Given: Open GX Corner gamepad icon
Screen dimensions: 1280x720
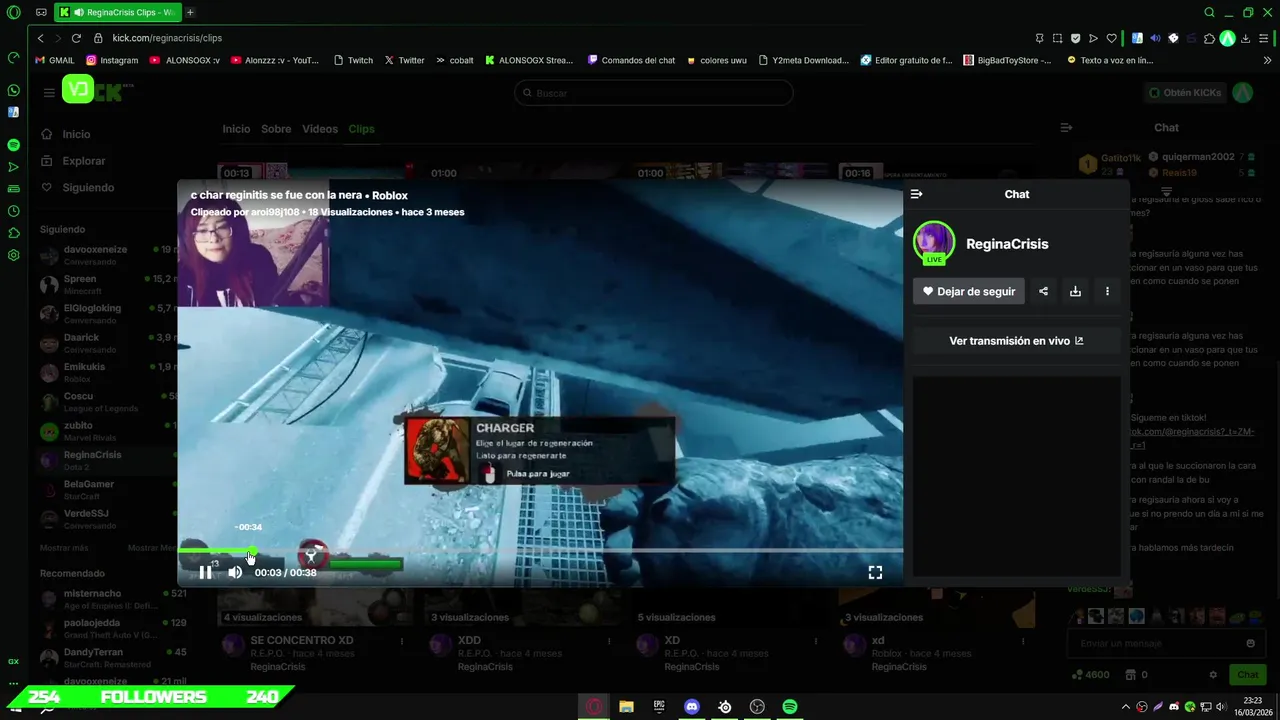Looking at the screenshot, I should [40, 13].
